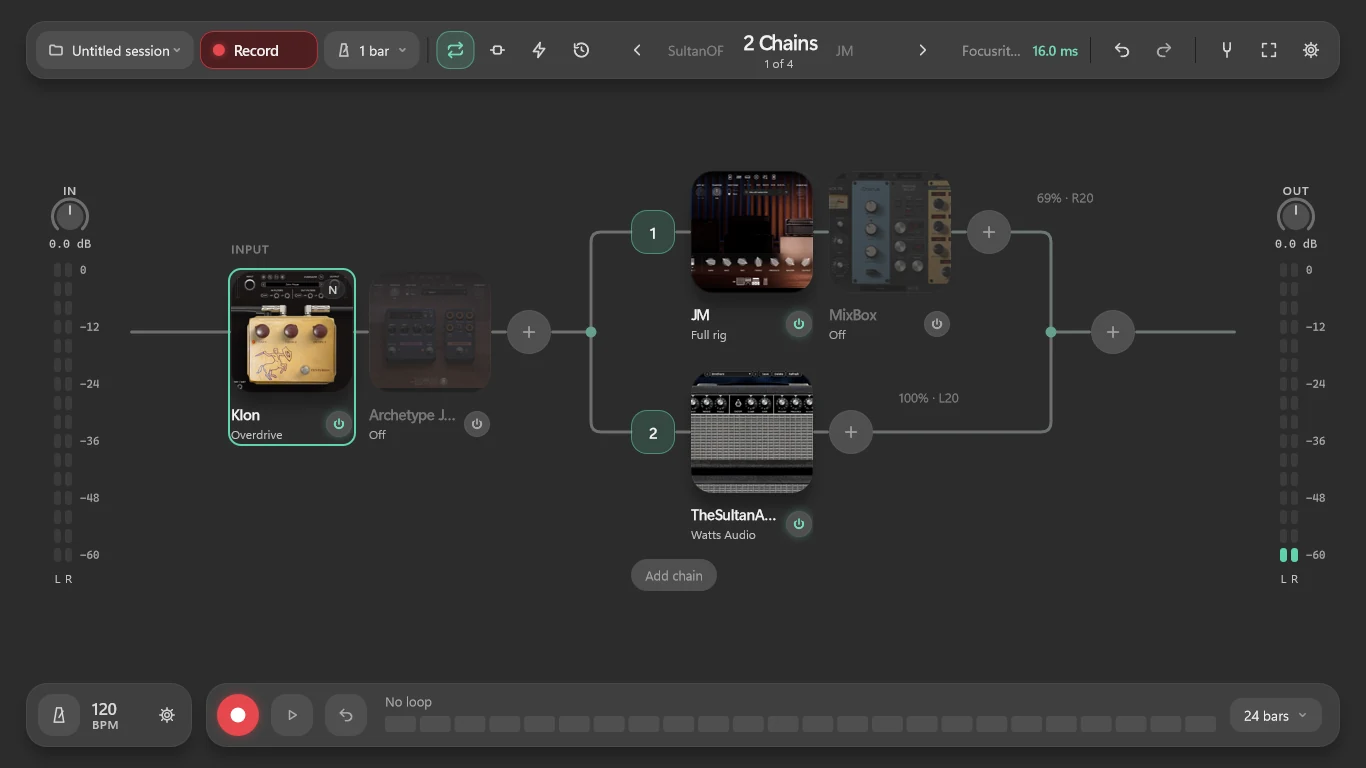1366x768 pixels.
Task: Open the Klon pedal thumbnail
Action: pyautogui.click(x=292, y=332)
